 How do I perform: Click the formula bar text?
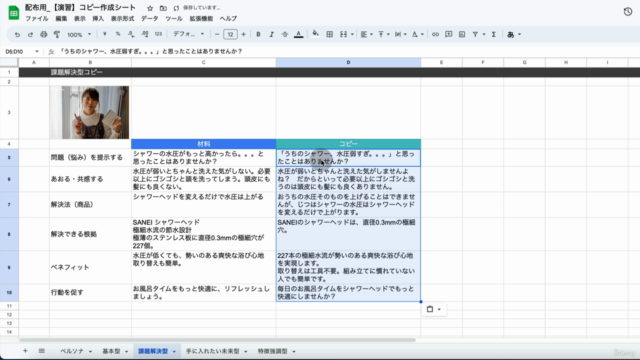[151, 51]
